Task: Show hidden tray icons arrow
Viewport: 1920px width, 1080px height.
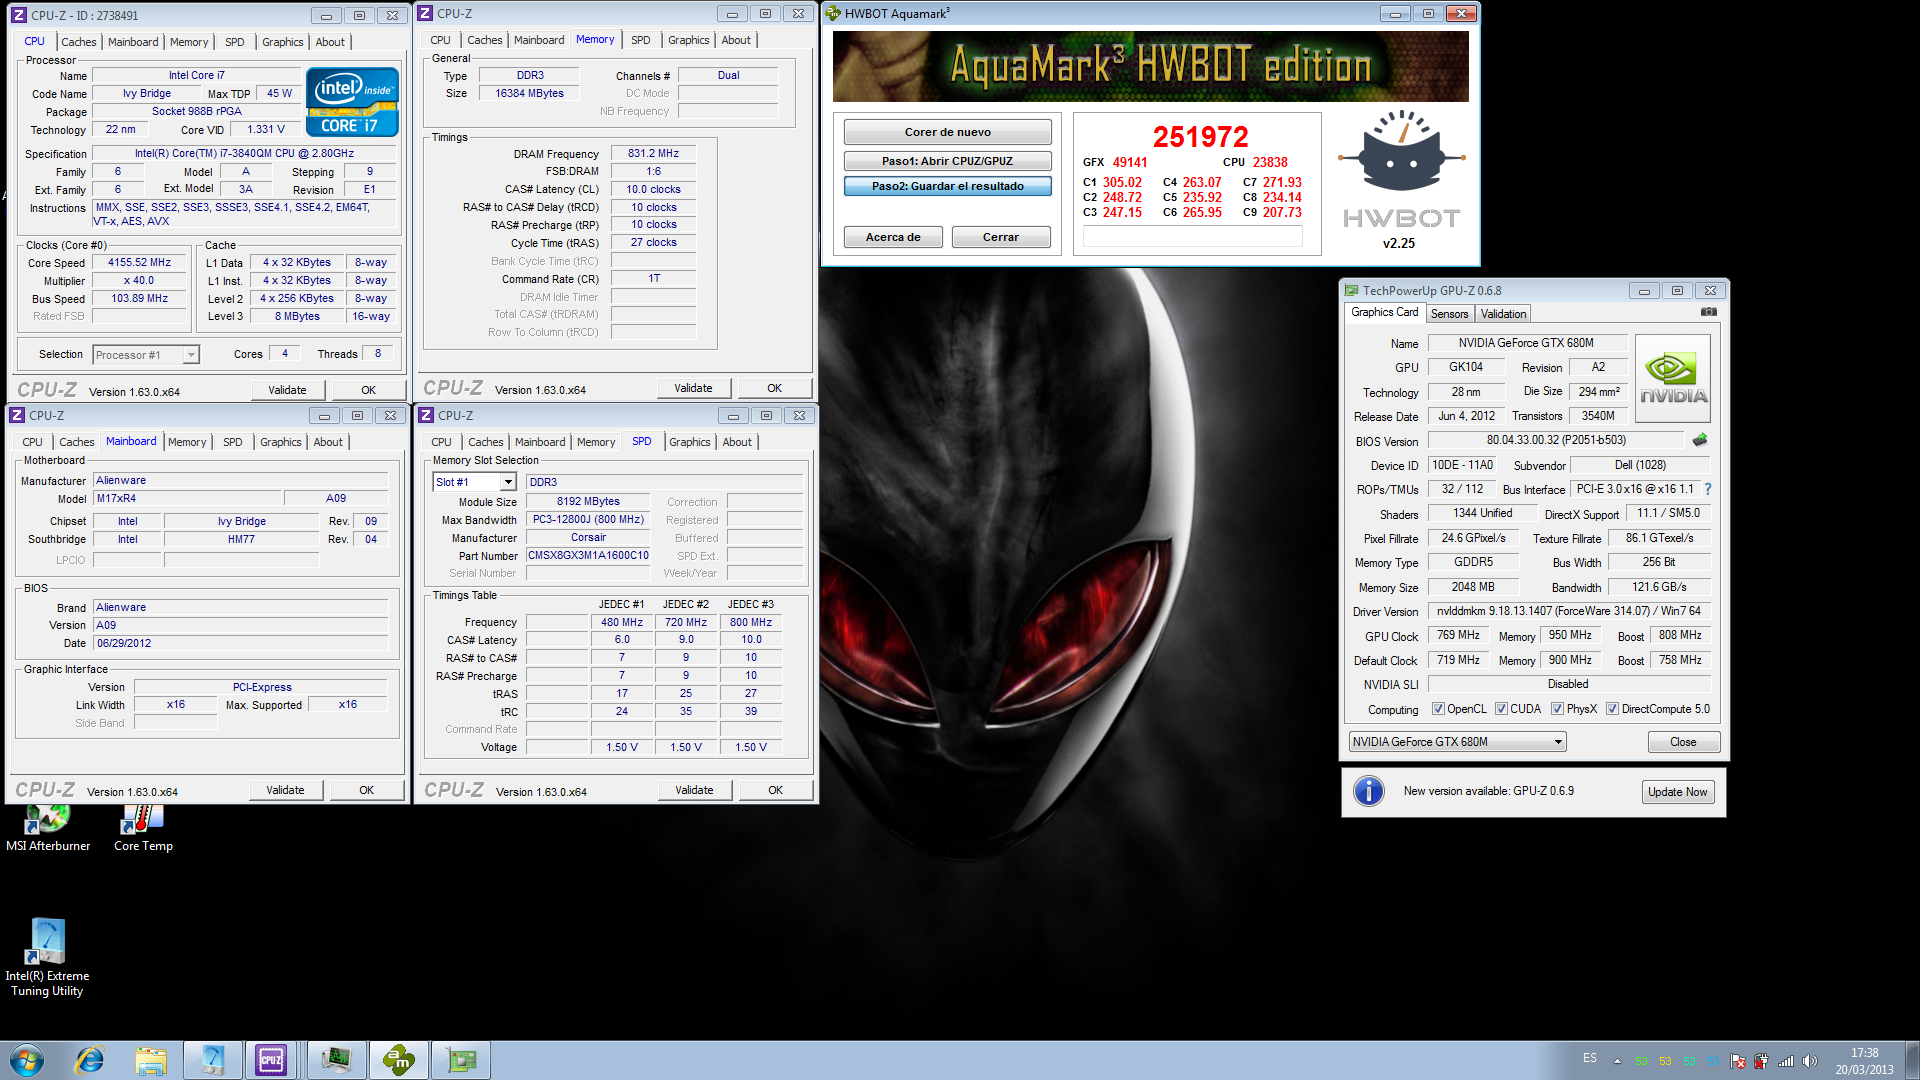Action: pos(1617,1061)
